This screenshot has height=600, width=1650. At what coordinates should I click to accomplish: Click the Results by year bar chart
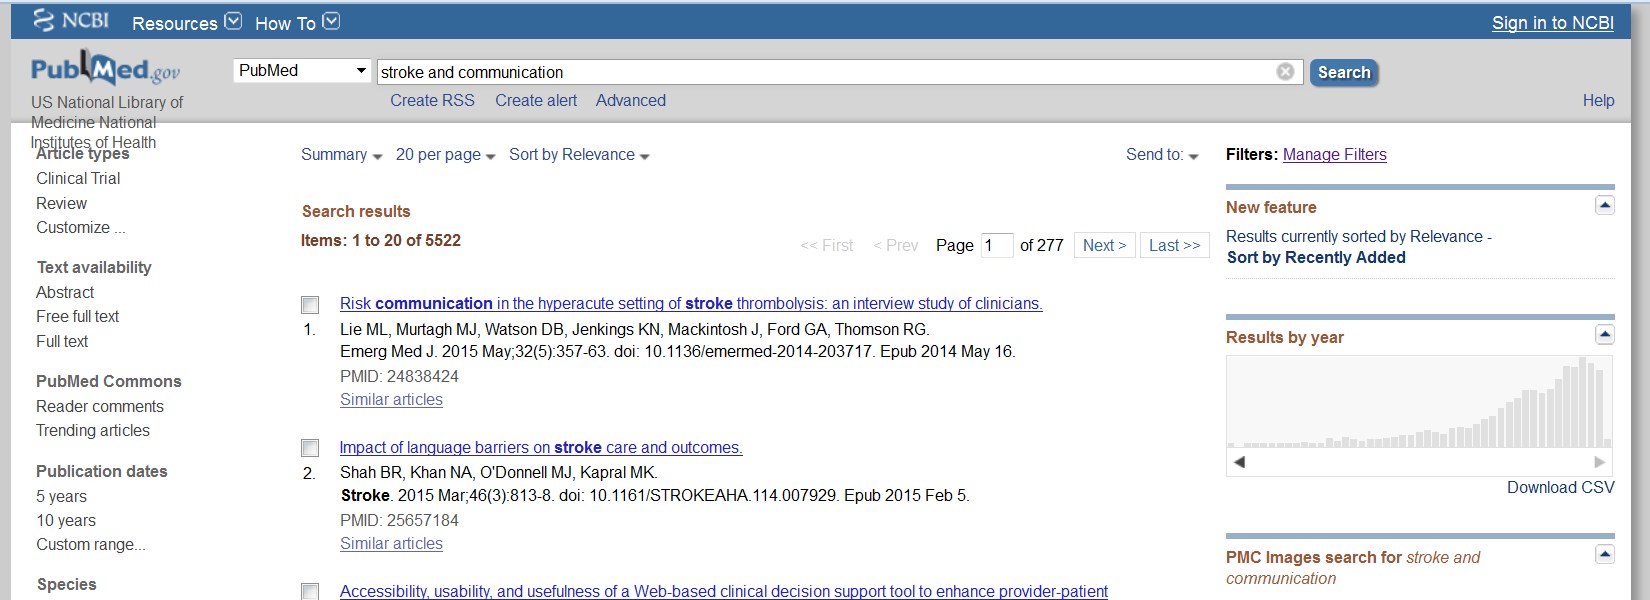pos(1420,401)
